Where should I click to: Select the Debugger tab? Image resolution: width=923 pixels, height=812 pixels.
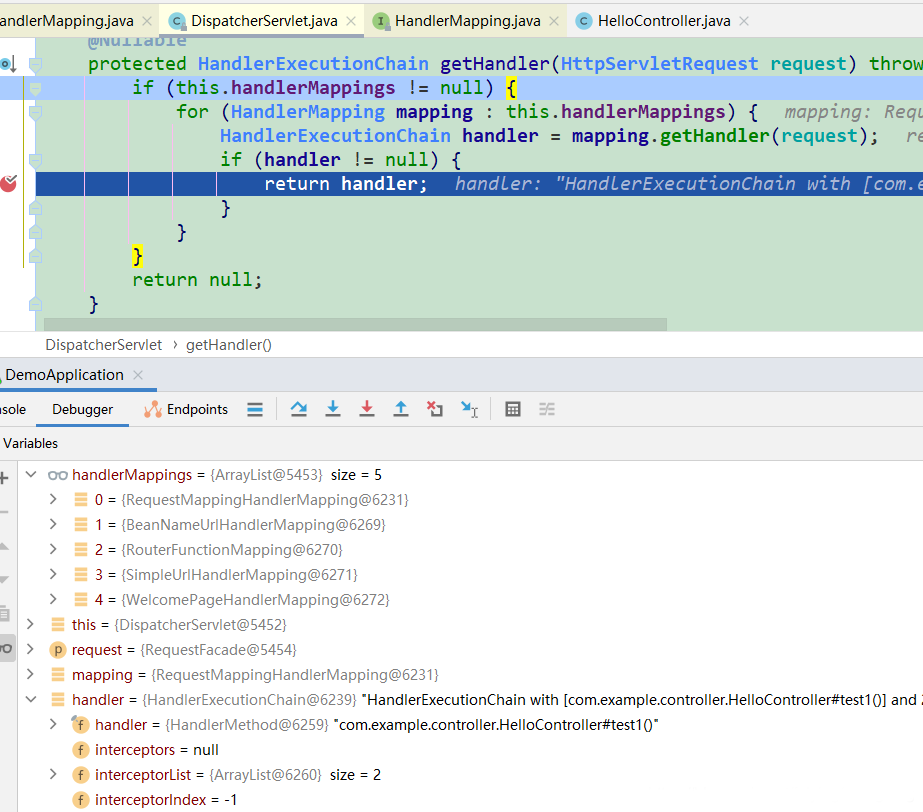[82, 409]
